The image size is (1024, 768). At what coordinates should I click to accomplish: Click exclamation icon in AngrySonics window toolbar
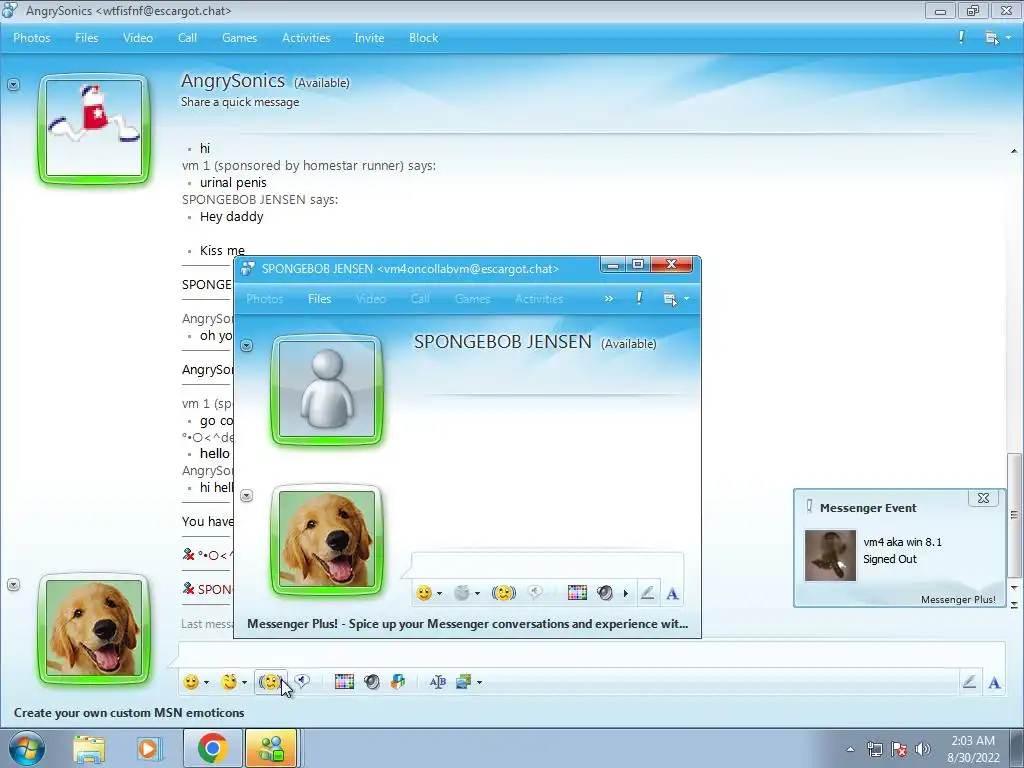point(961,38)
